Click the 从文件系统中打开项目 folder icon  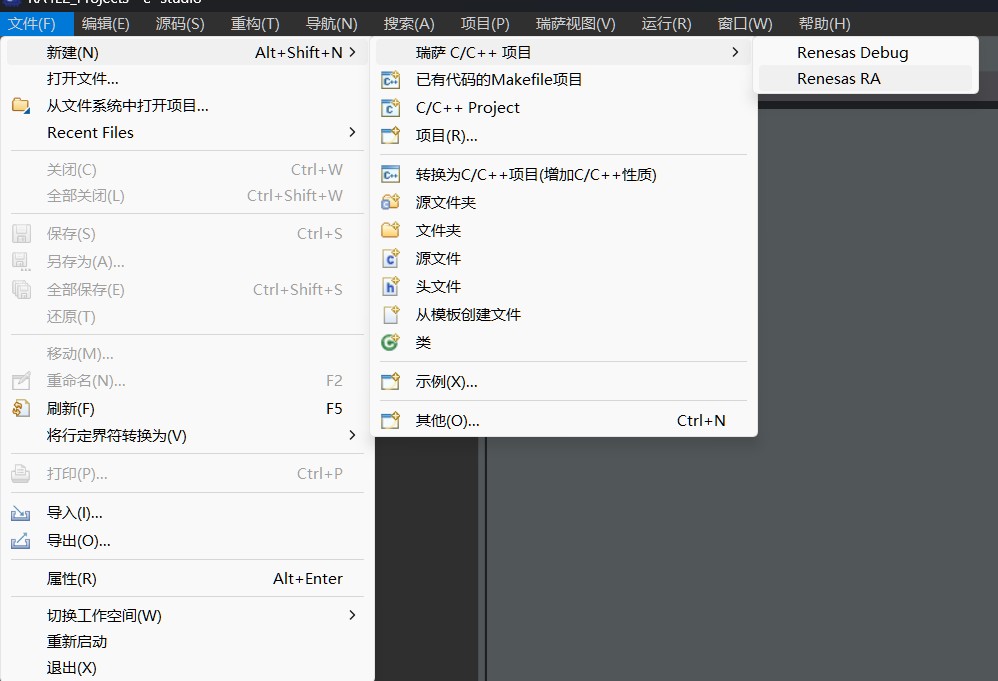[x=21, y=105]
